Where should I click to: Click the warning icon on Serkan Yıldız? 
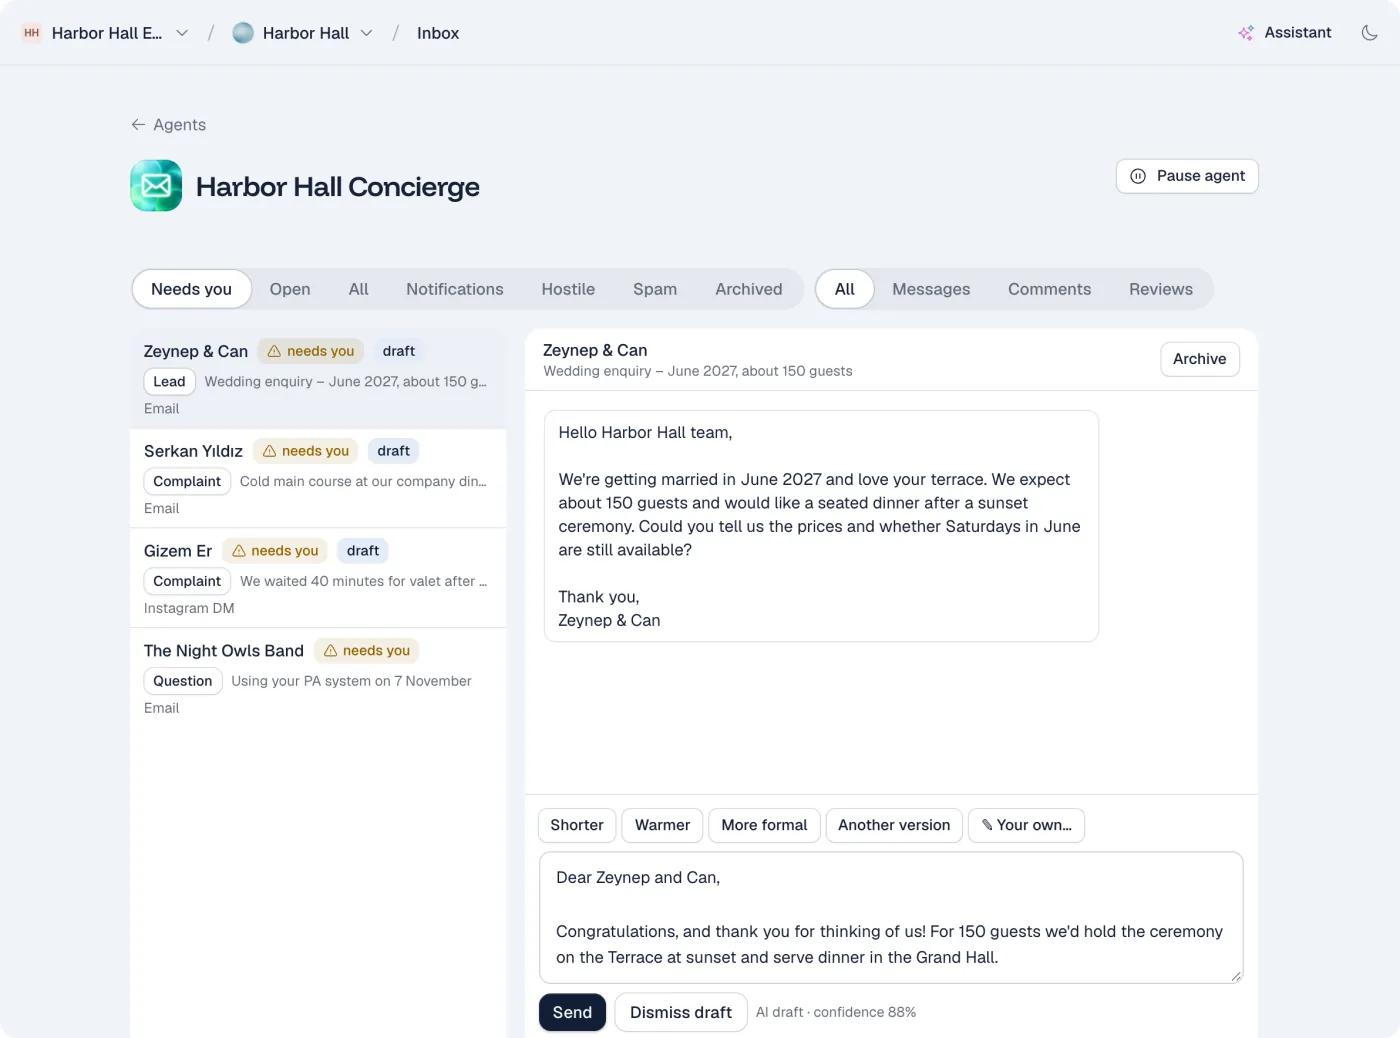[x=269, y=451]
